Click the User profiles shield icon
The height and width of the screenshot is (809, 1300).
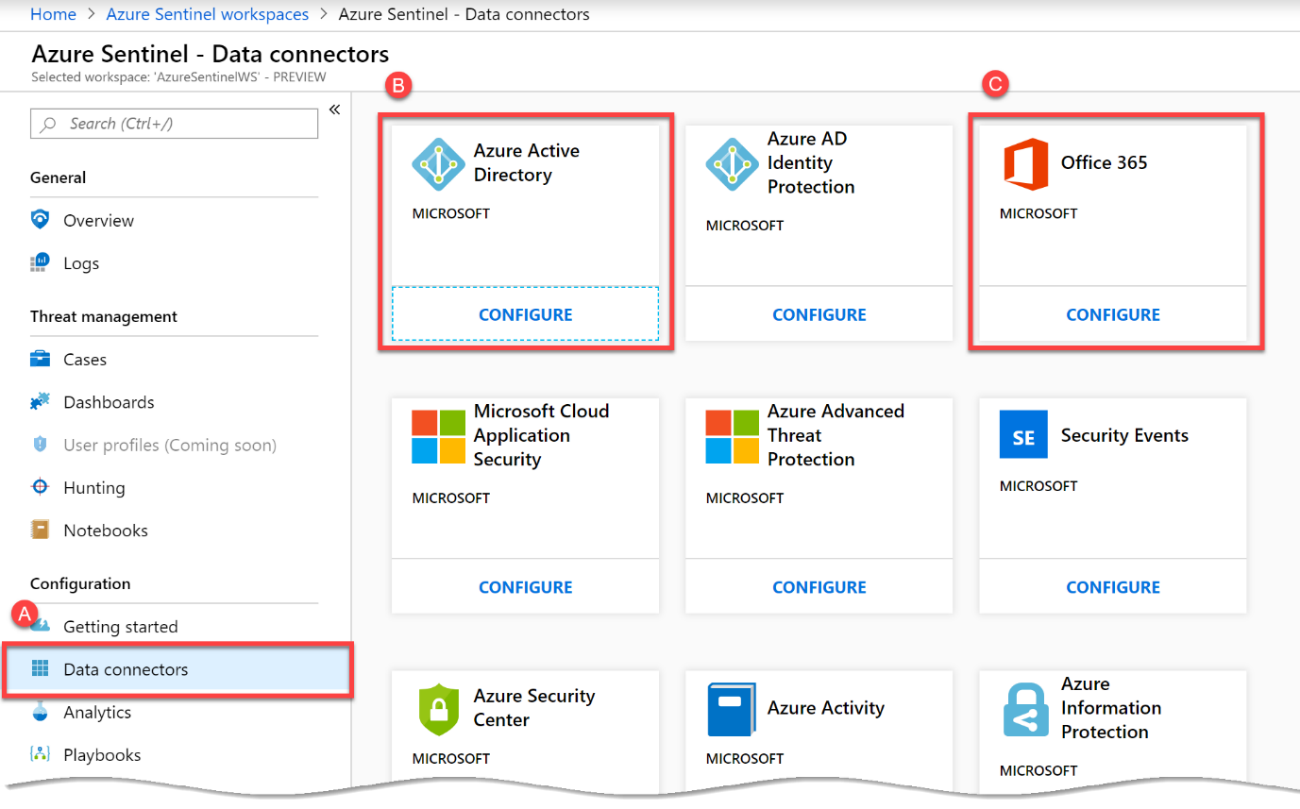[40, 445]
